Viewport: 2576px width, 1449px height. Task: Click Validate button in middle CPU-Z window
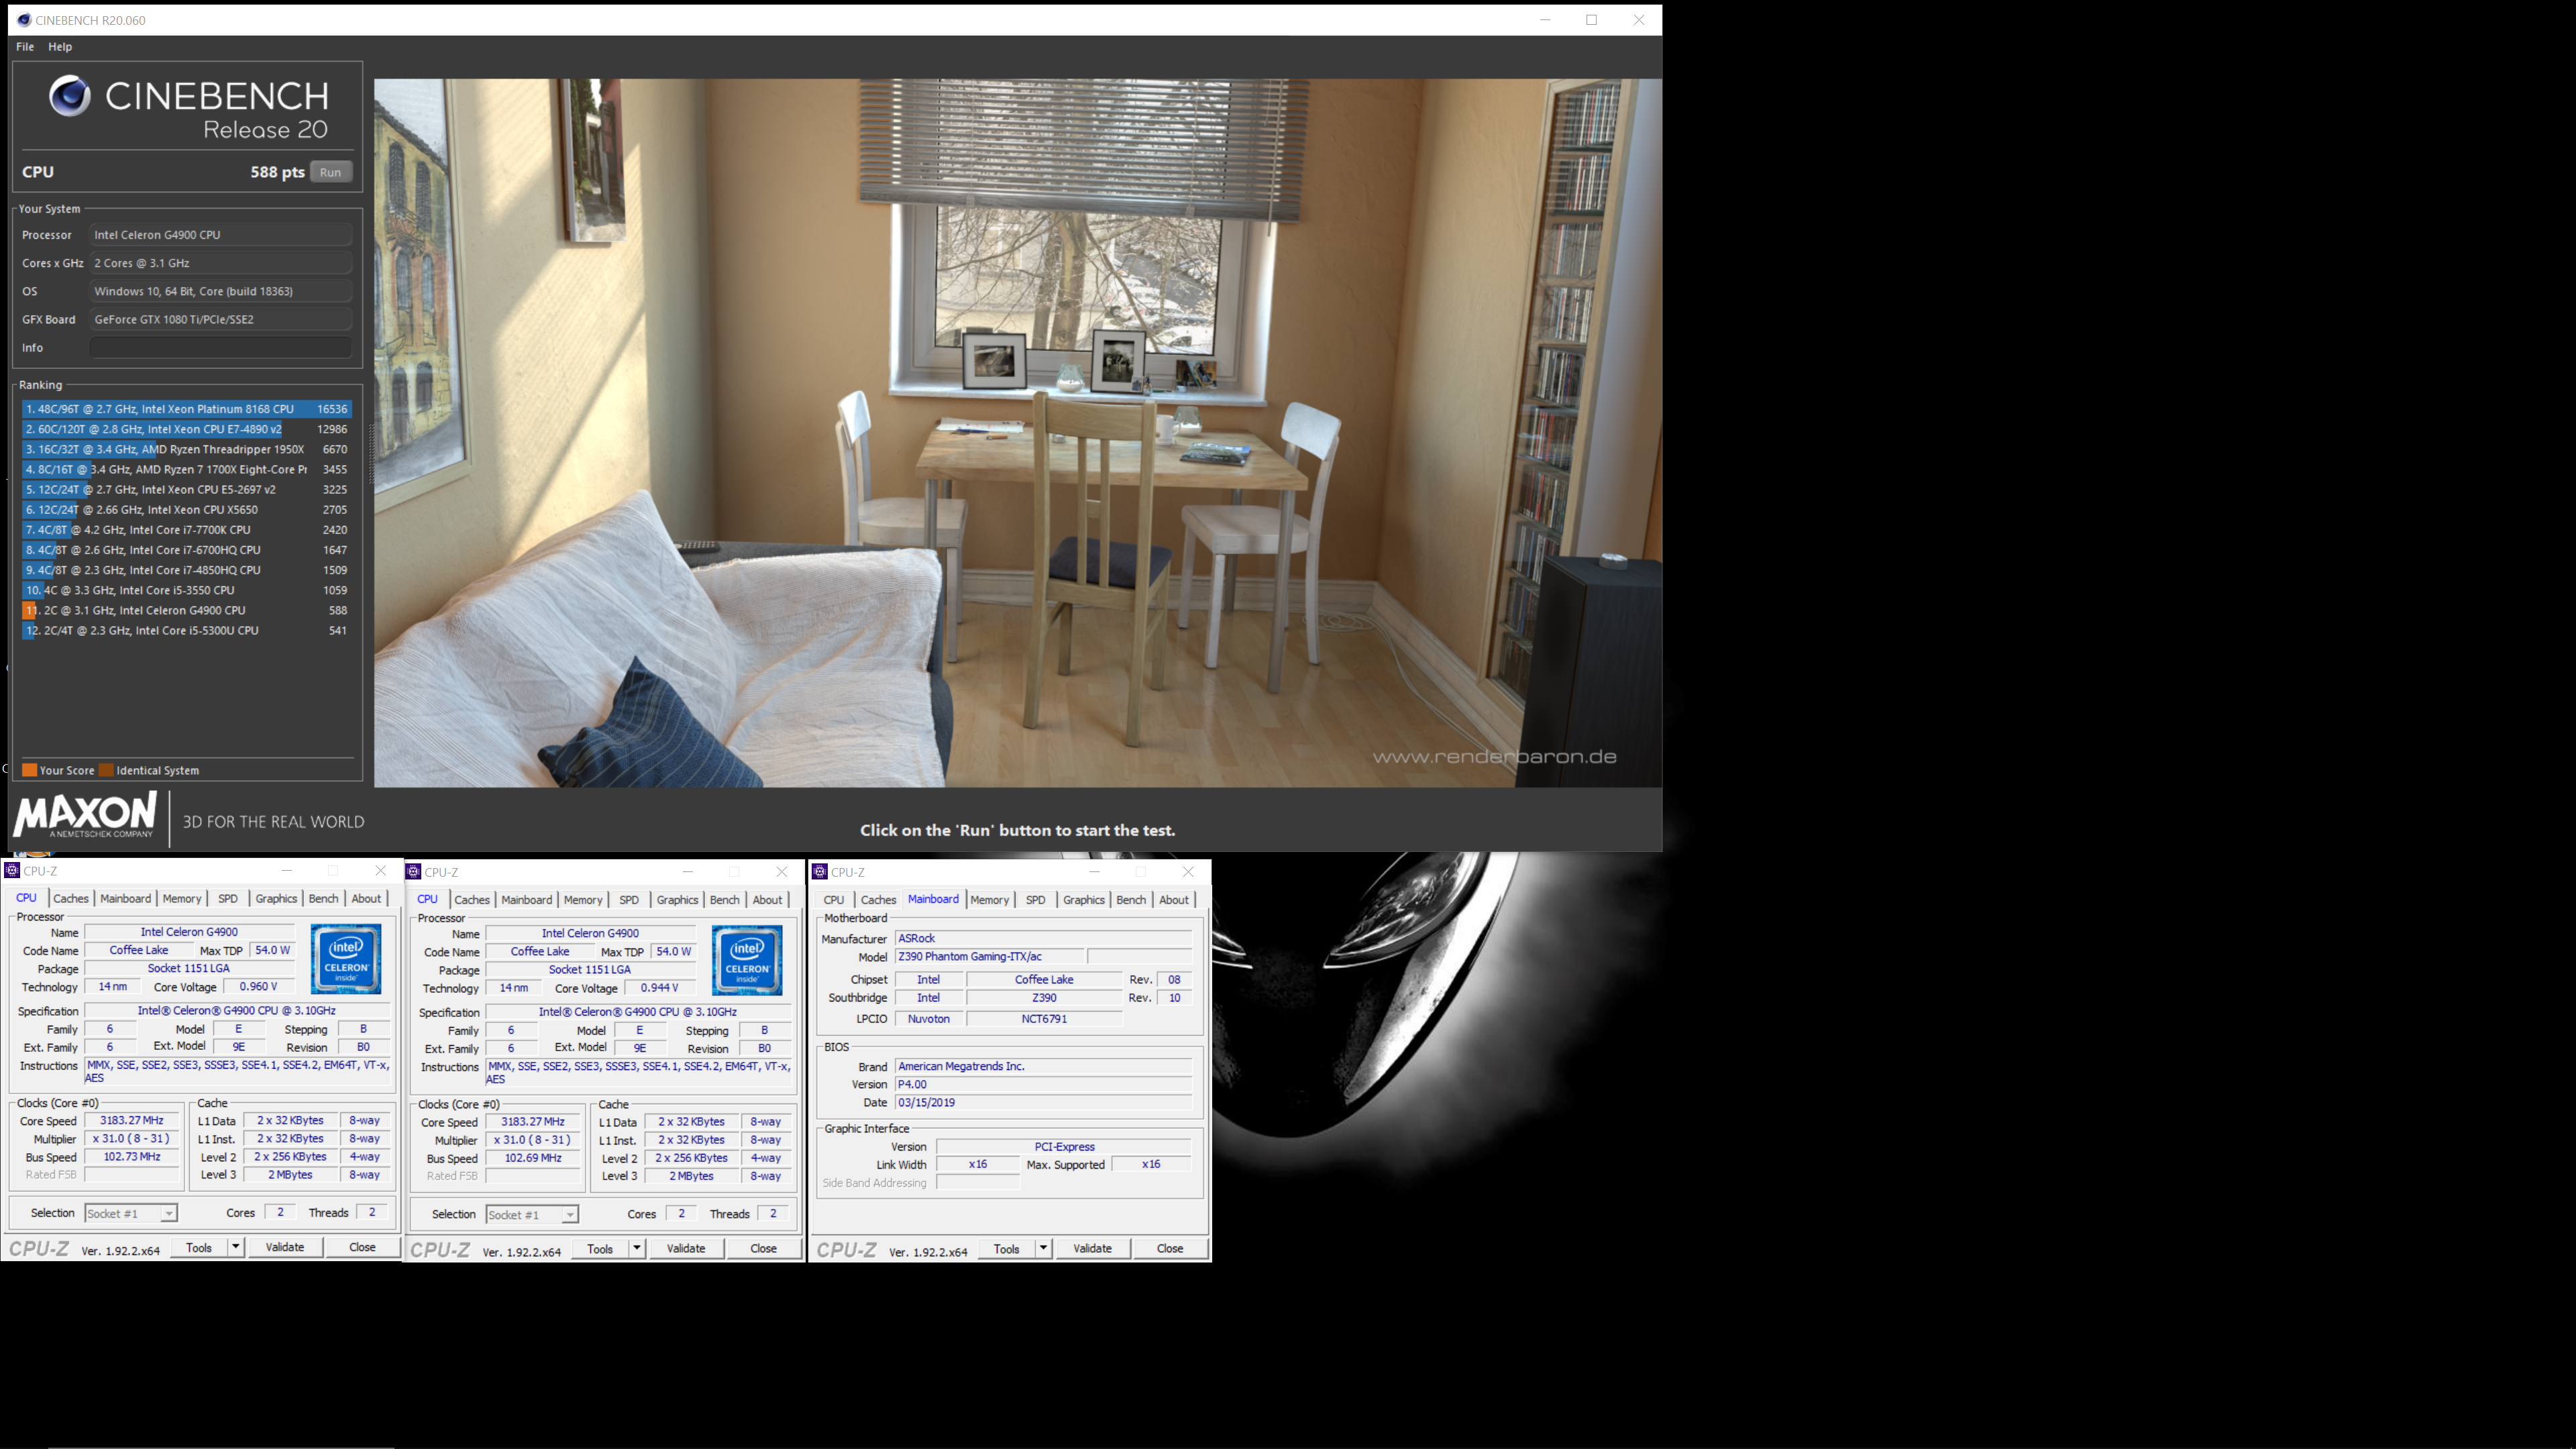(686, 1248)
